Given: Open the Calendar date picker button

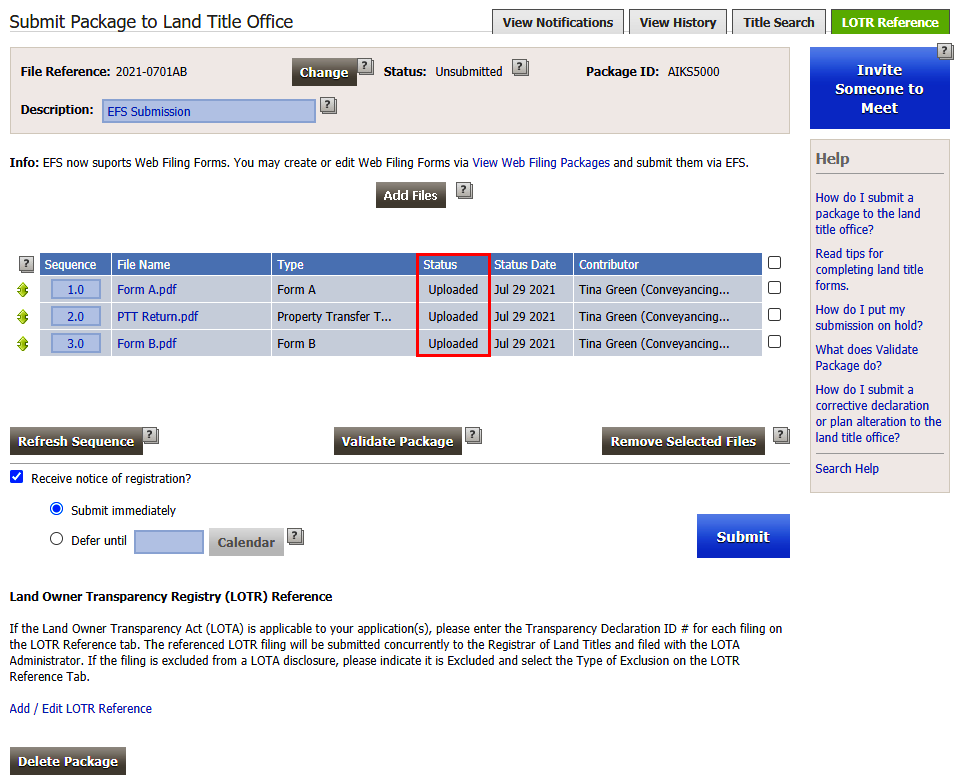Looking at the screenshot, I should click(246, 542).
